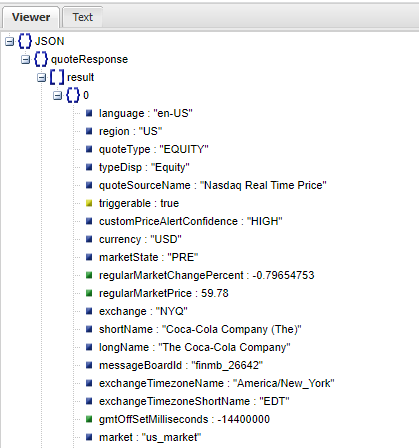Click the array brackets icon beside result
Viewport: 419px width, 448px height.
(x=57, y=77)
